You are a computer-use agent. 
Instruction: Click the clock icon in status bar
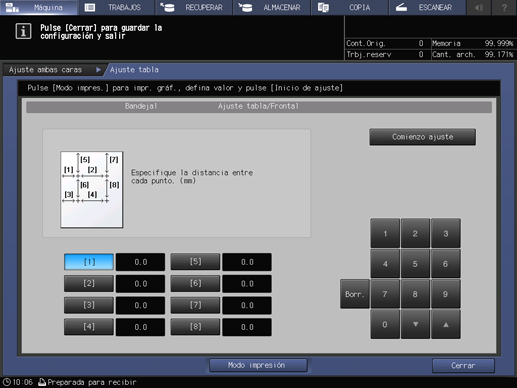tap(6, 382)
